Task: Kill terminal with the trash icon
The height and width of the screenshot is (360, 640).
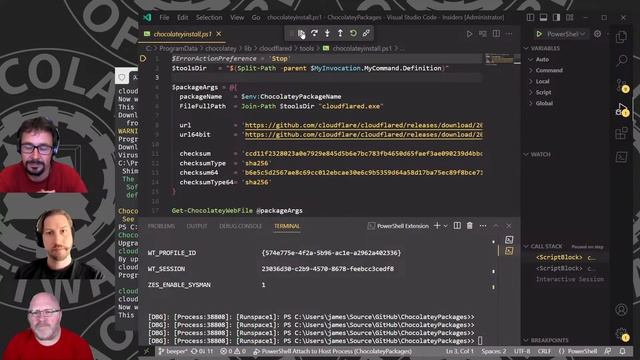Action: (x=470, y=226)
